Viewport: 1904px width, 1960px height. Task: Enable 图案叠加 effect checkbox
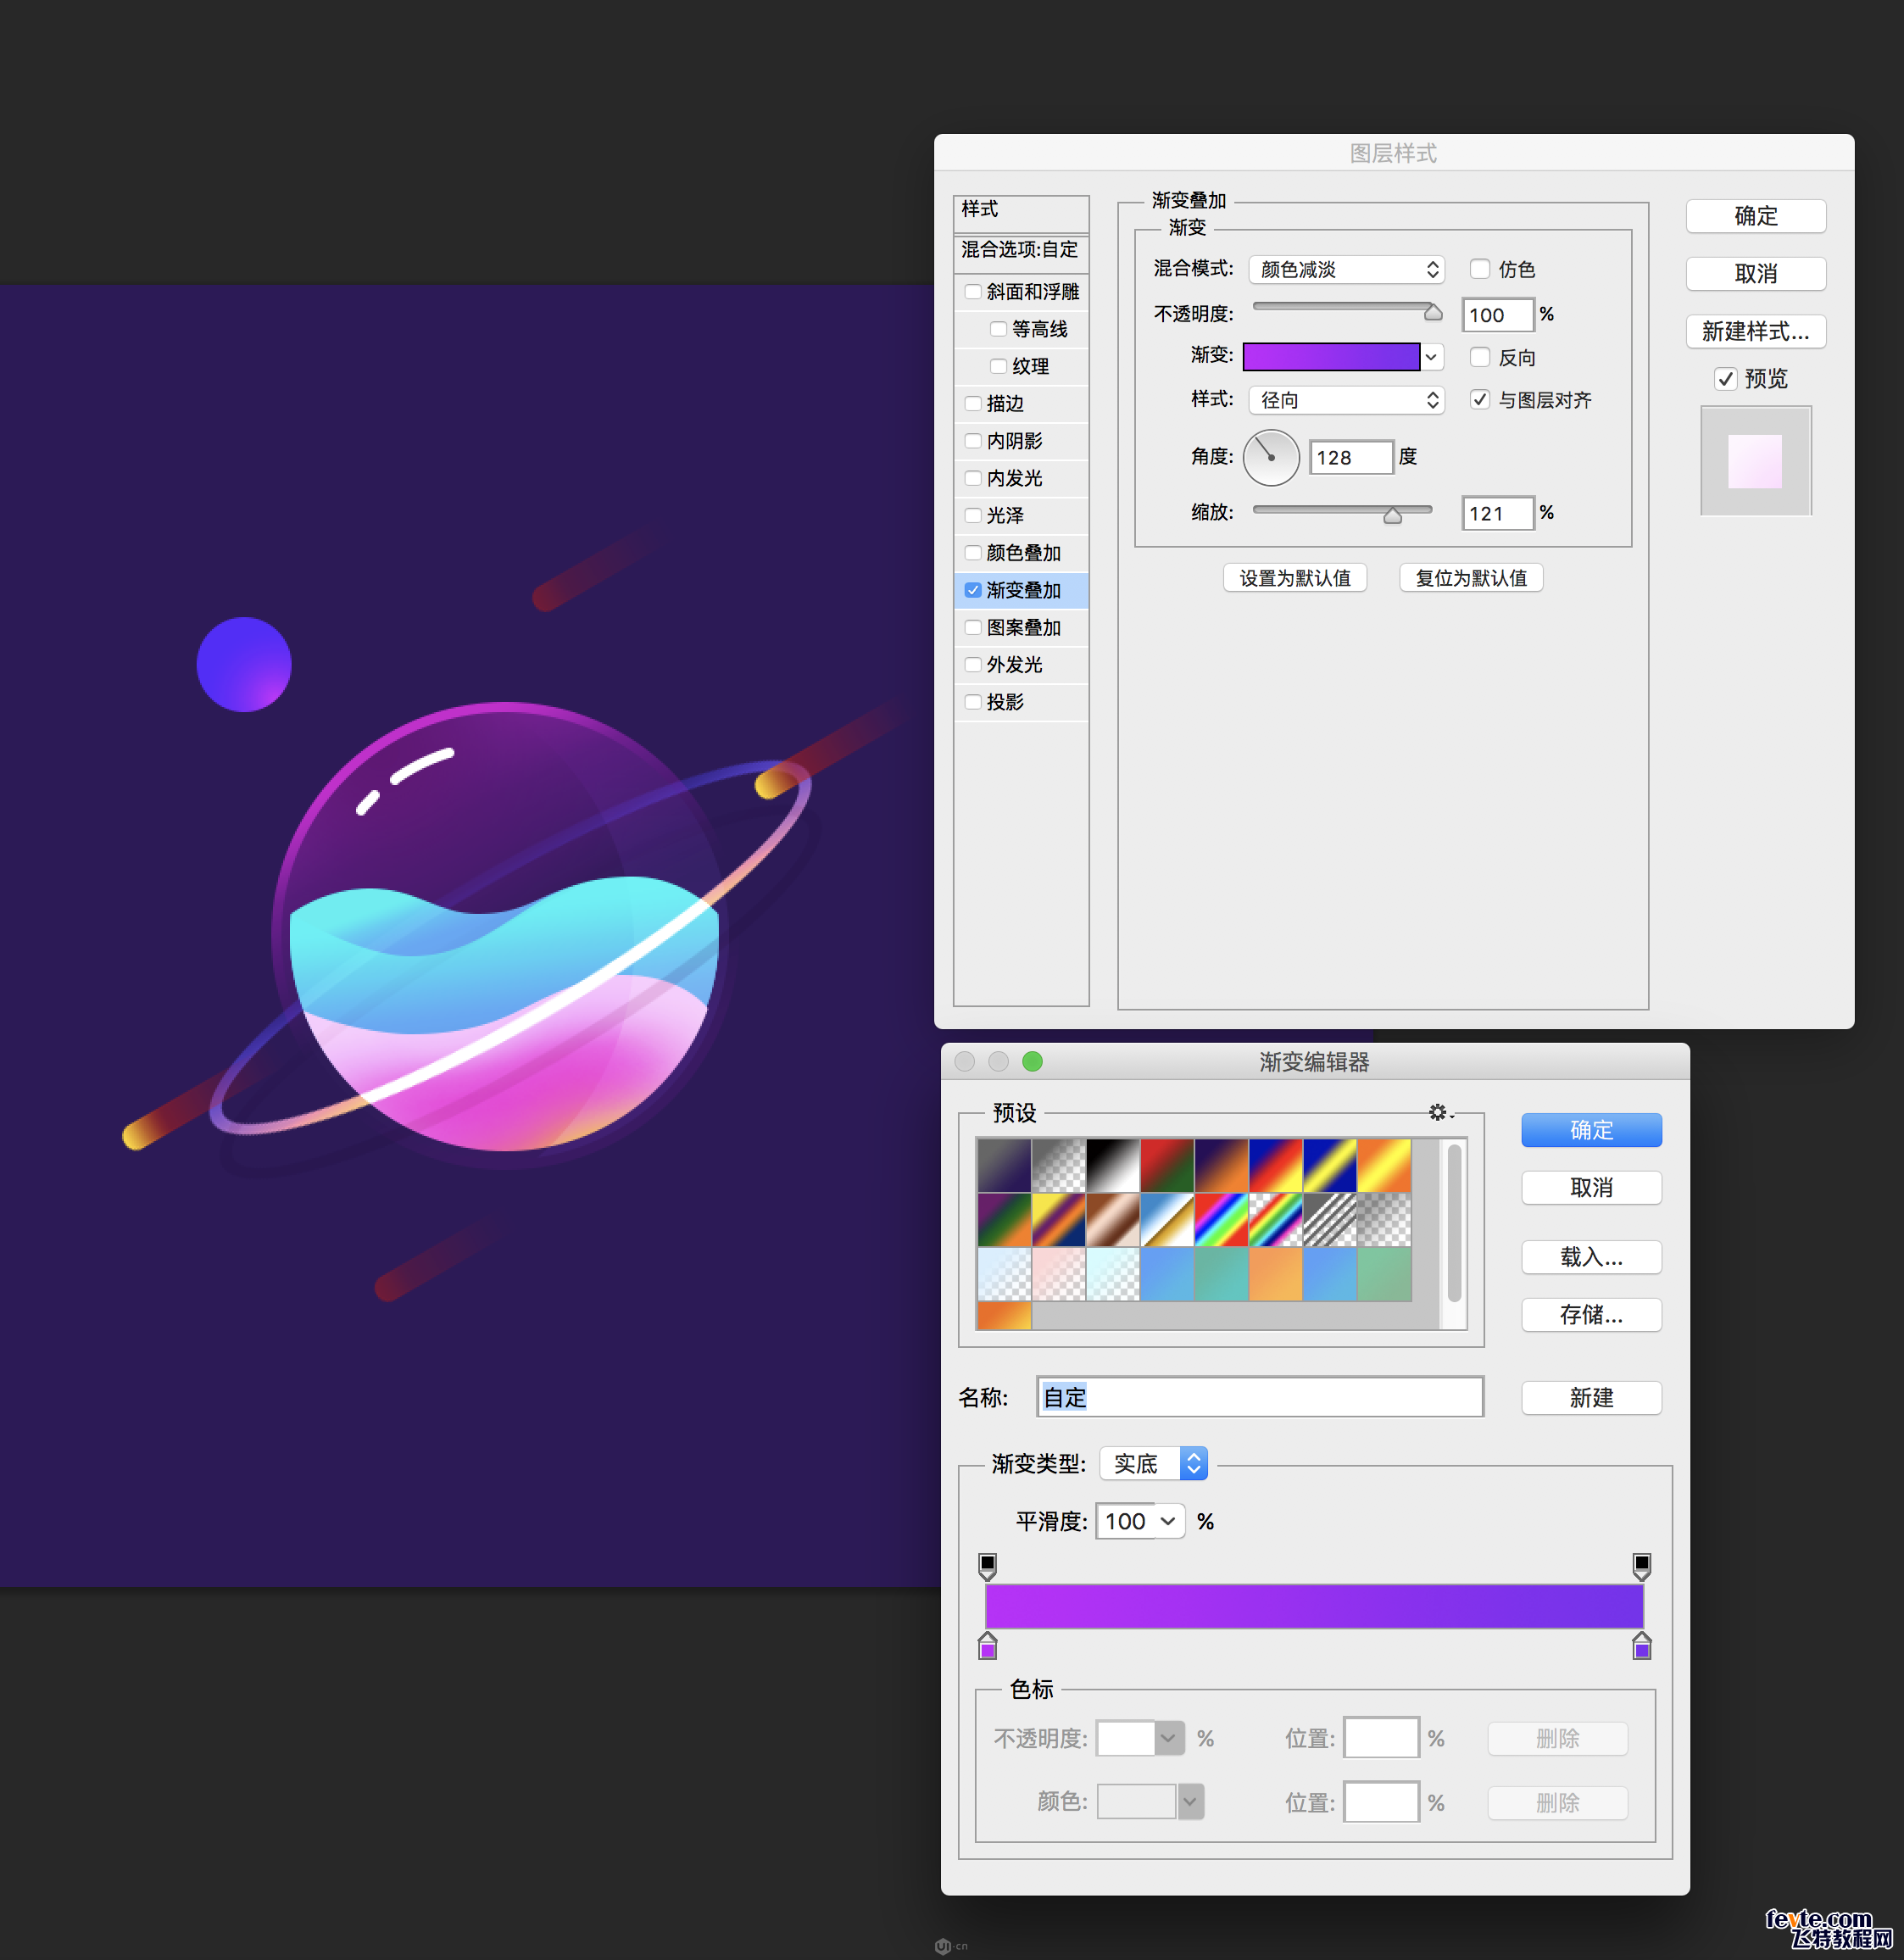coord(972,627)
